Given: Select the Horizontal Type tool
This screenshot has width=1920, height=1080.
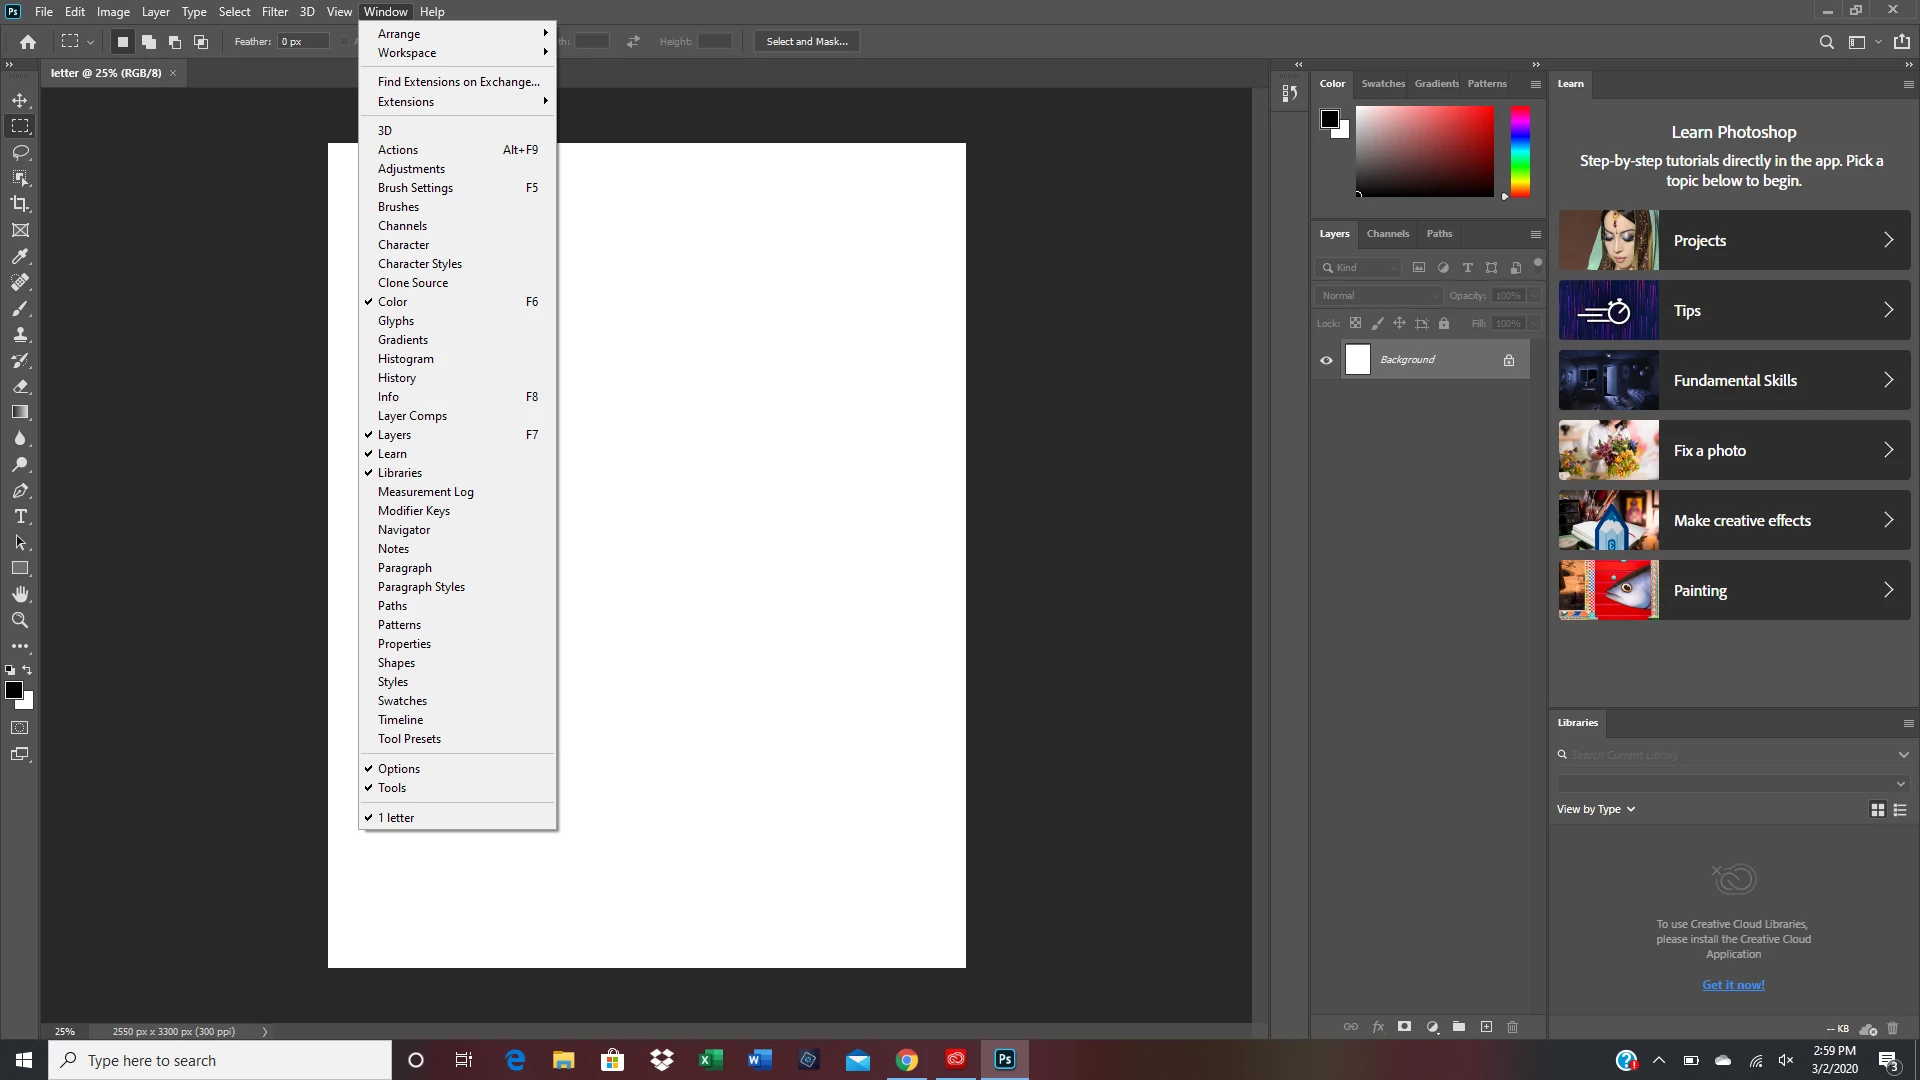Looking at the screenshot, I should tap(20, 516).
